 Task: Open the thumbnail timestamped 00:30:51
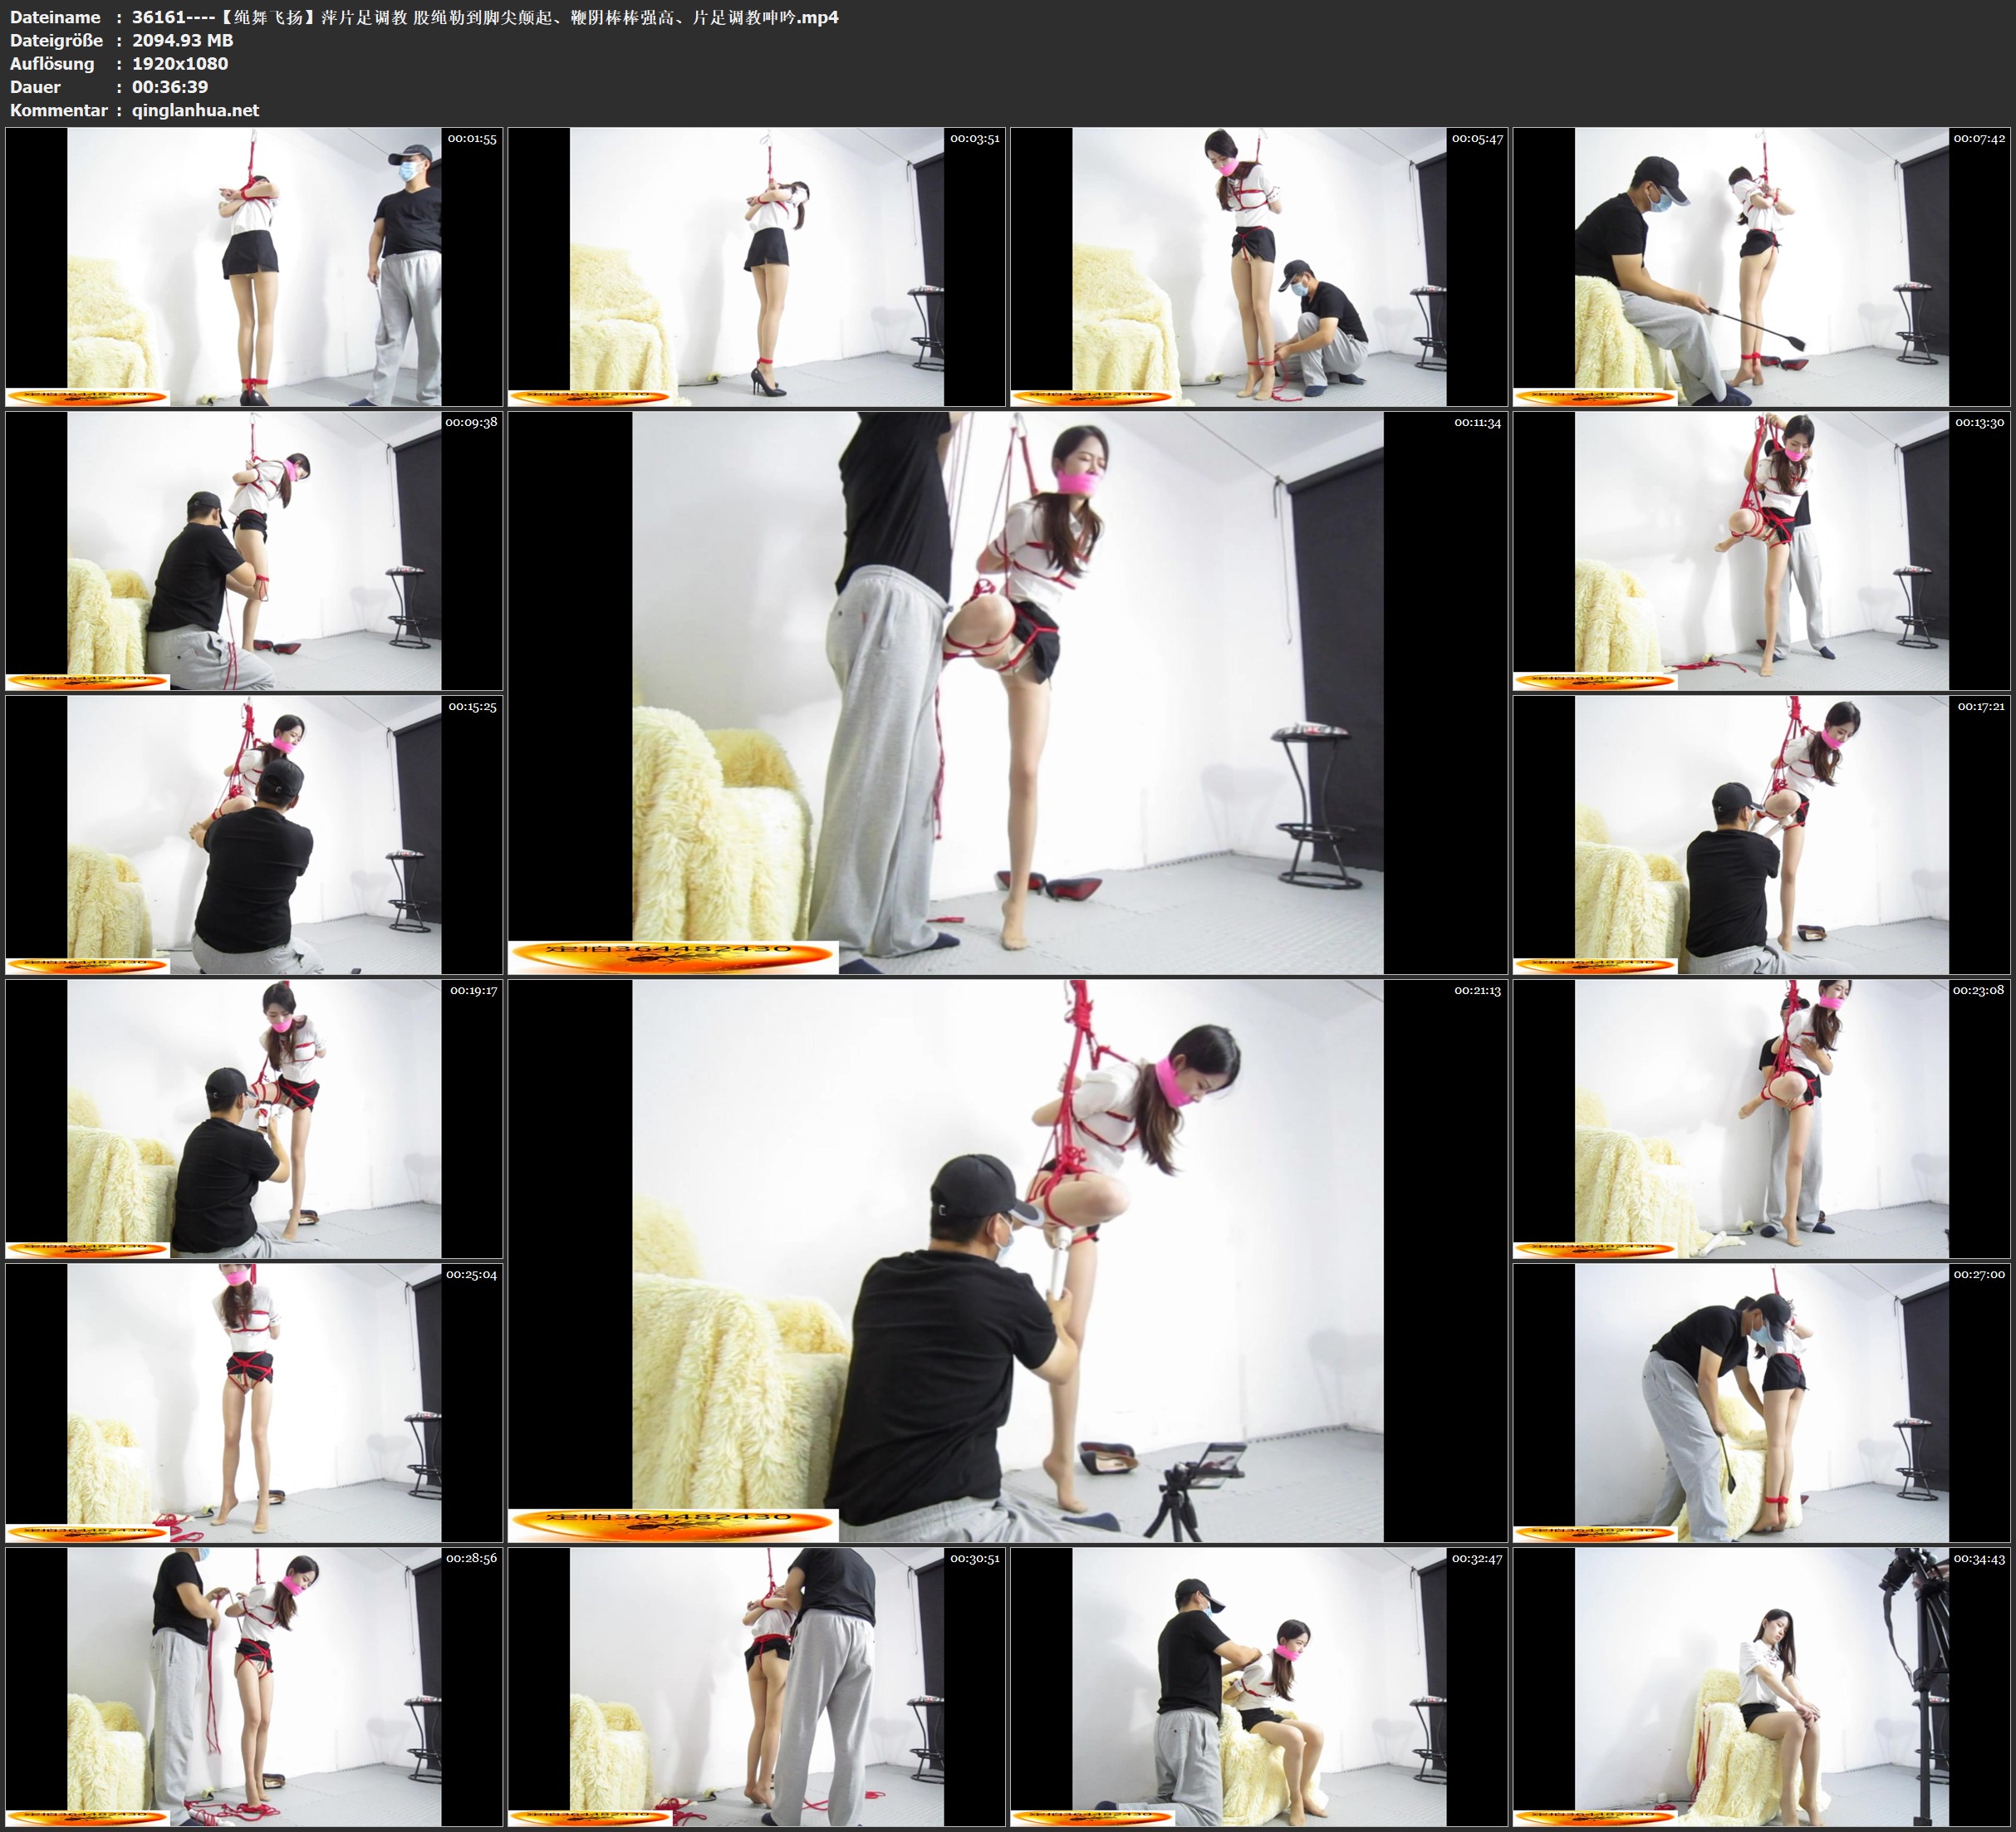point(756,1686)
